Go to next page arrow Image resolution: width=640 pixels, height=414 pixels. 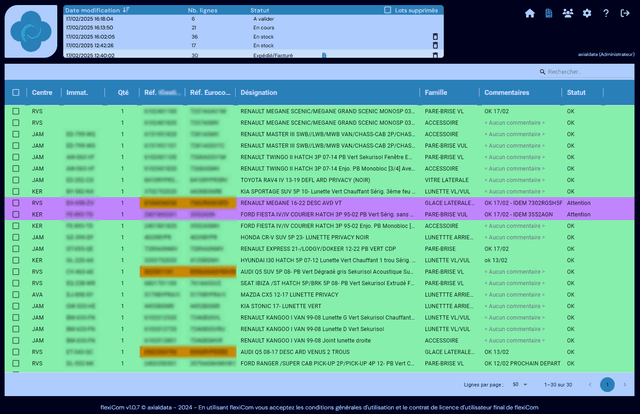[x=624, y=385]
